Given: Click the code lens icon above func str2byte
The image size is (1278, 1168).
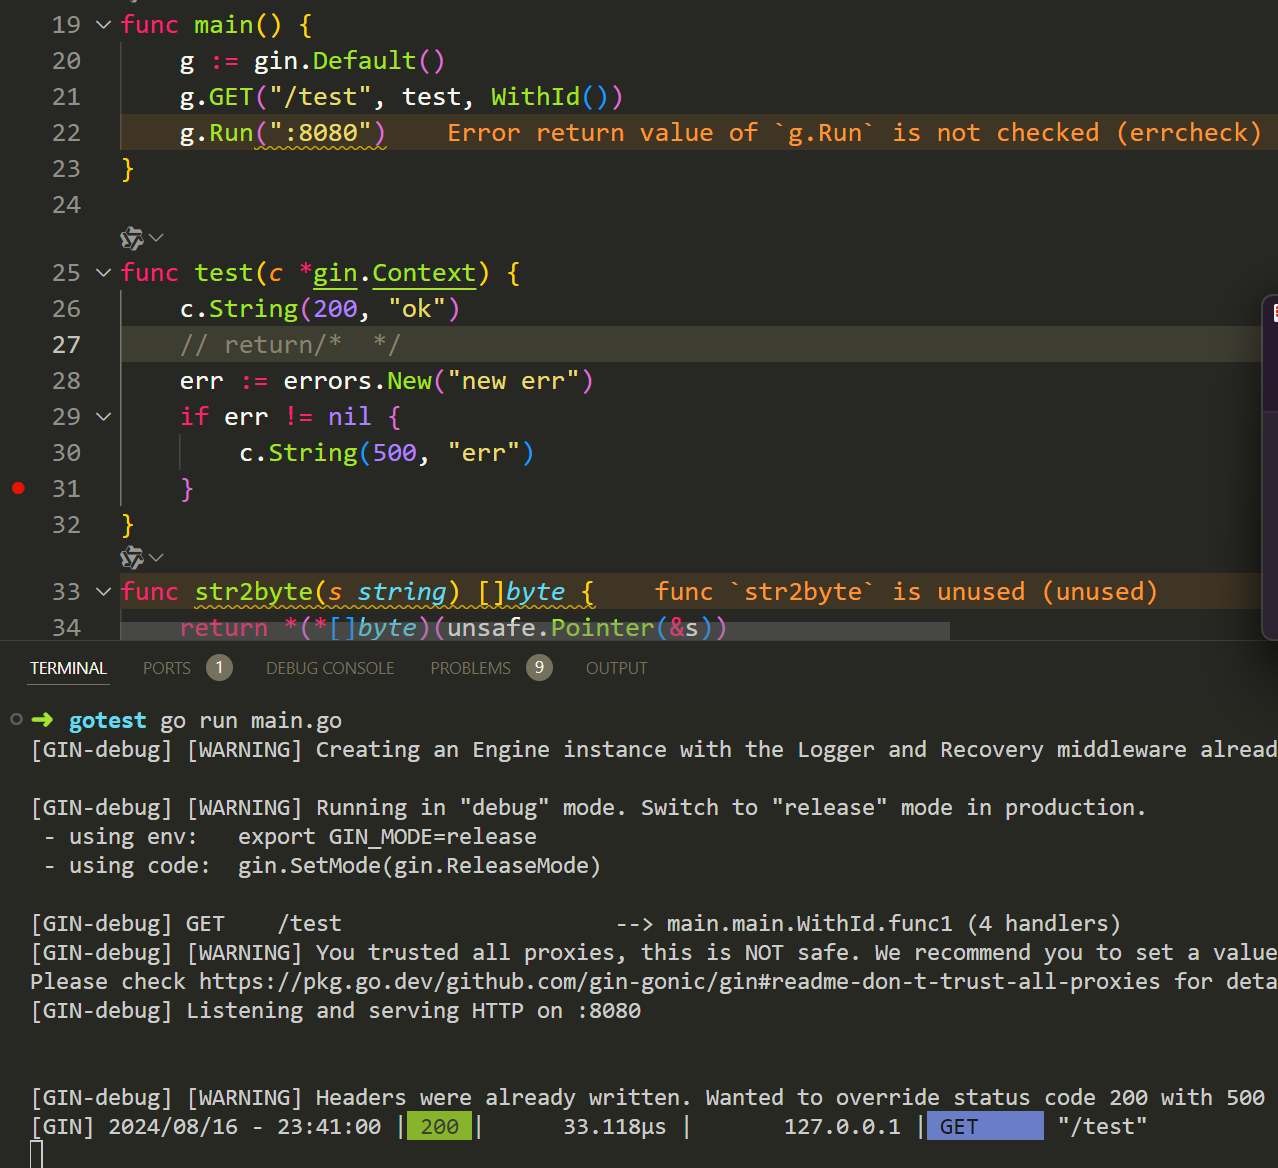Looking at the screenshot, I should pyautogui.click(x=132, y=557).
